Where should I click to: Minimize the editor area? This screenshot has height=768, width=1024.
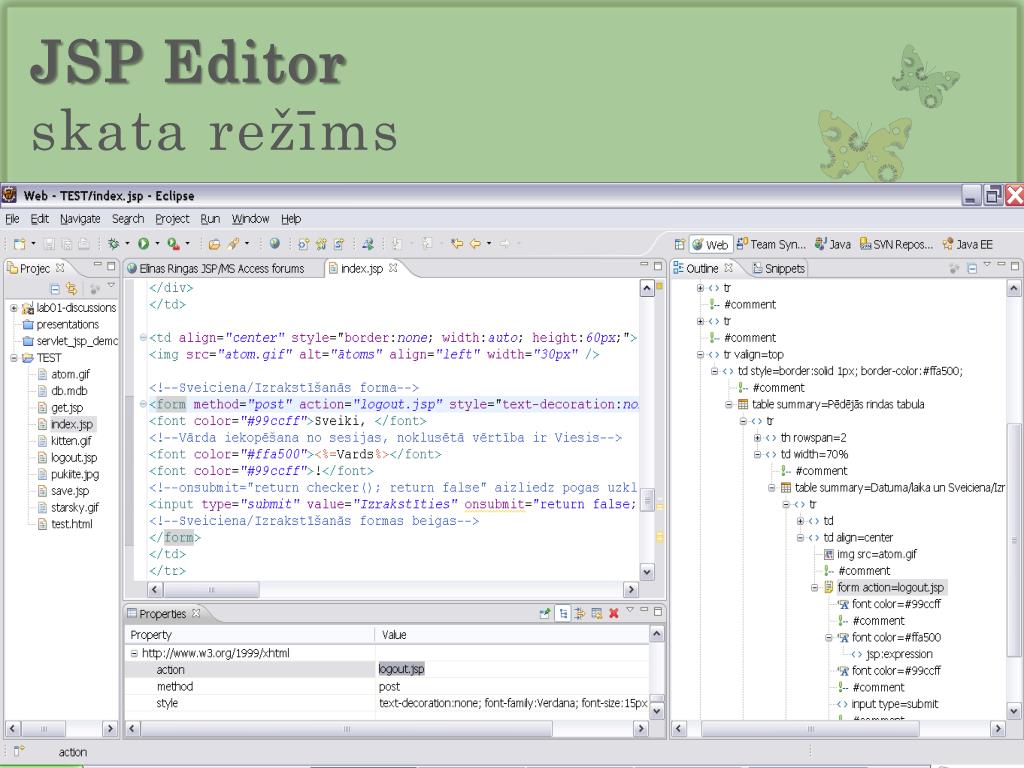[644, 265]
